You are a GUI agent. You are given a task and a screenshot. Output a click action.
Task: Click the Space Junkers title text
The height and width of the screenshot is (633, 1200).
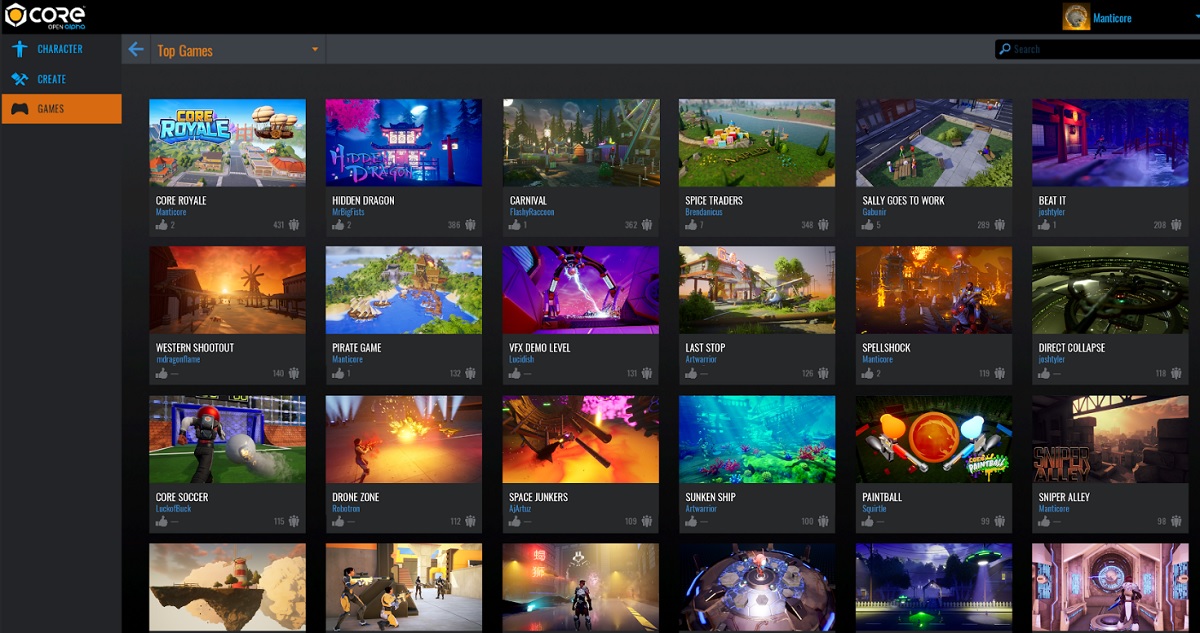click(539, 497)
